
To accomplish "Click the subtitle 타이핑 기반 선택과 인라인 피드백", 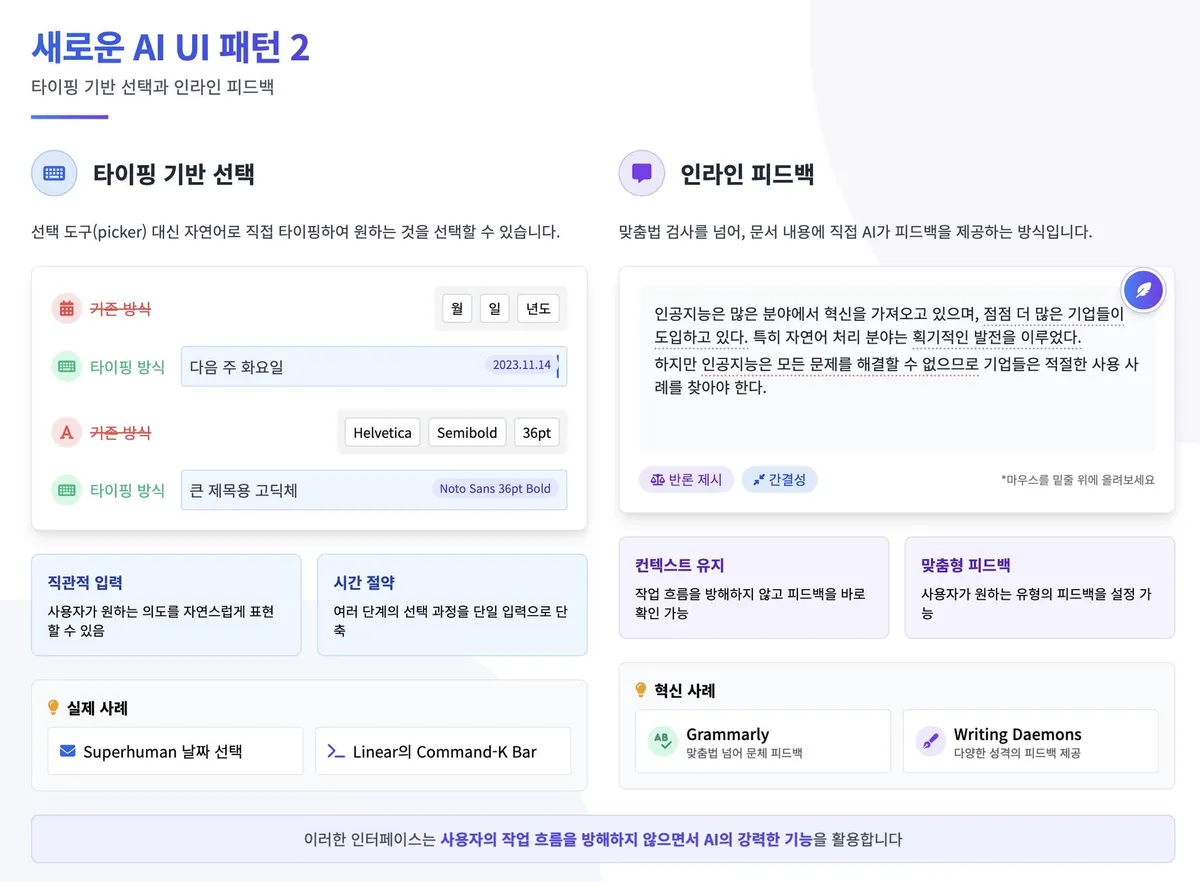I will pyautogui.click(x=153, y=88).
